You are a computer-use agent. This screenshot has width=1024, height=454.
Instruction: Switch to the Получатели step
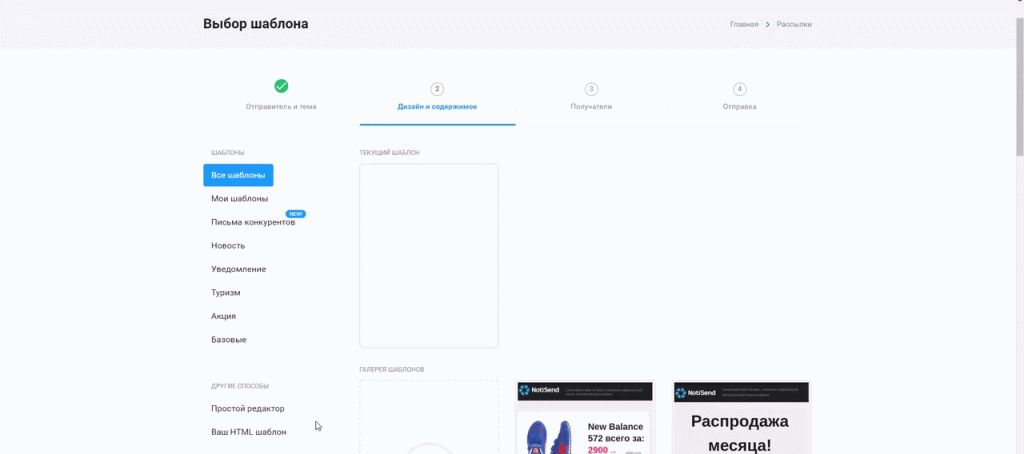[x=591, y=106]
